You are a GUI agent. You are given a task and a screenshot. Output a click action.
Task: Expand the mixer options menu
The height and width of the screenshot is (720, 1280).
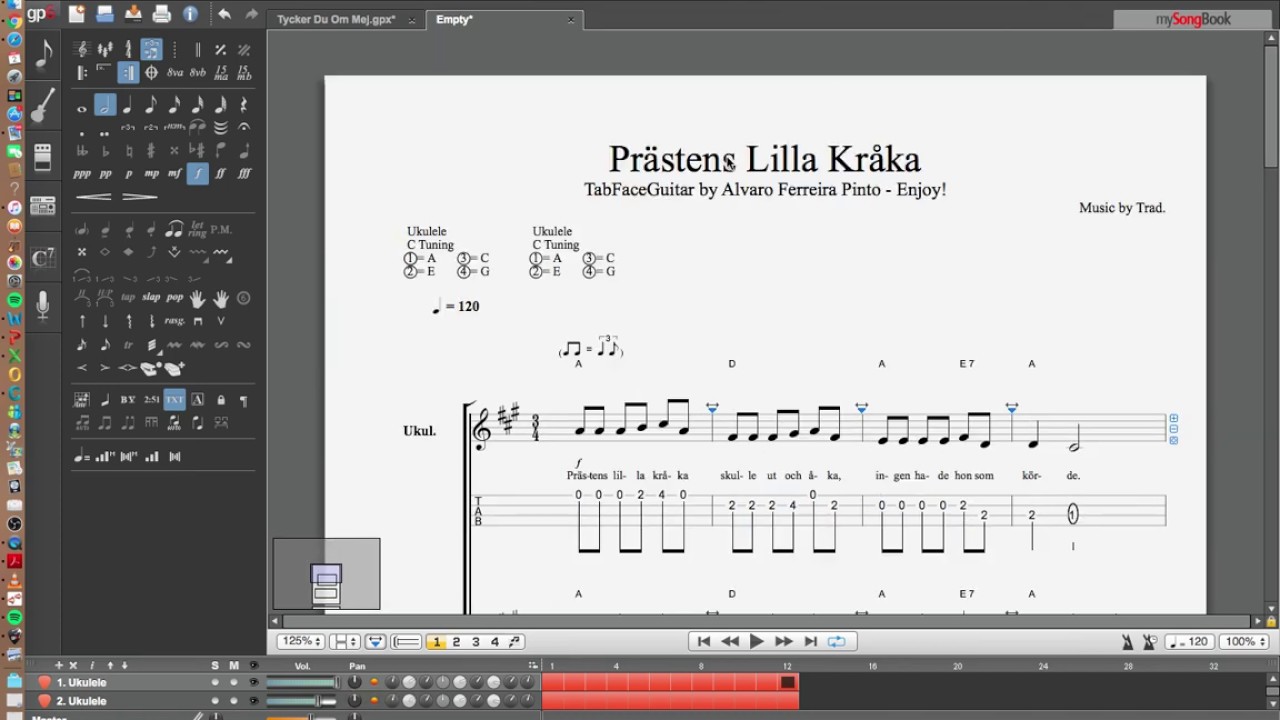[533, 665]
